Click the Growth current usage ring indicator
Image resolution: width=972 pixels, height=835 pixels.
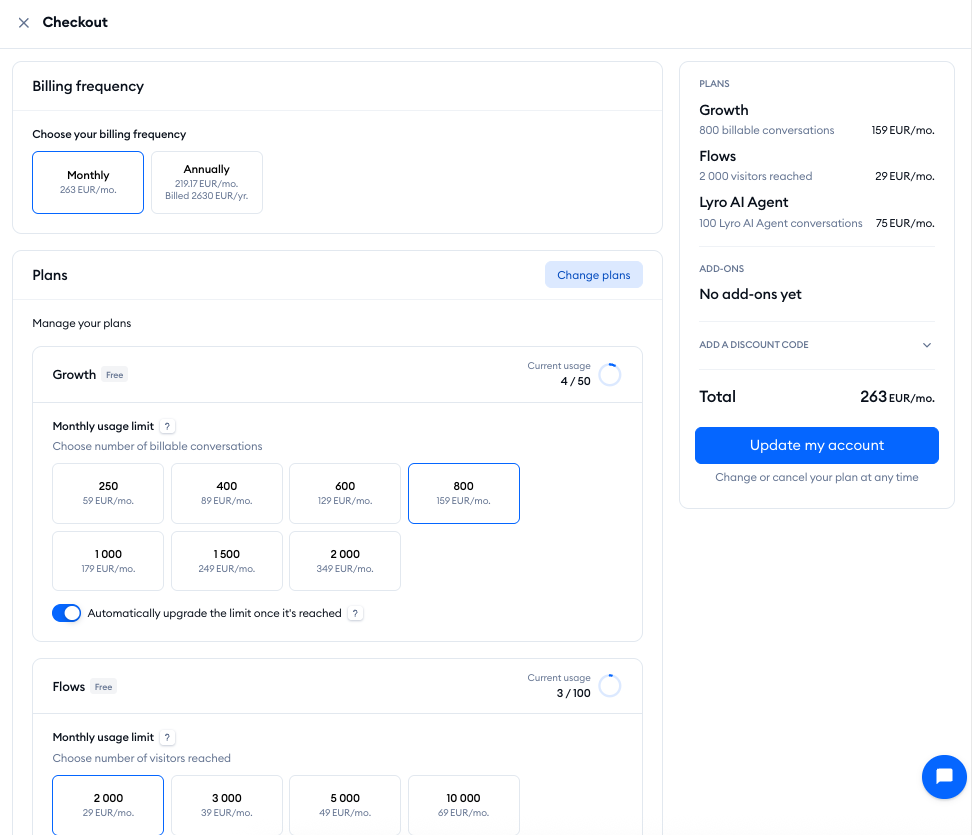[x=609, y=374]
